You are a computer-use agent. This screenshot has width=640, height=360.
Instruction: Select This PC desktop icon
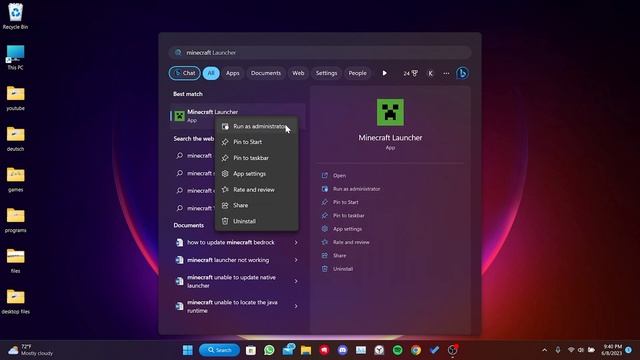(x=16, y=58)
